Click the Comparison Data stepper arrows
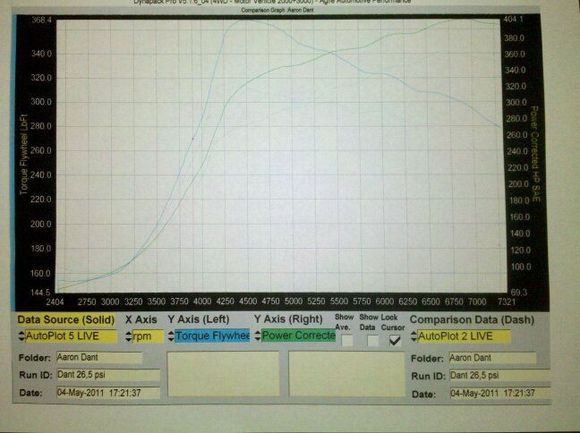Viewport: 580px width, 433px height. [x=414, y=336]
